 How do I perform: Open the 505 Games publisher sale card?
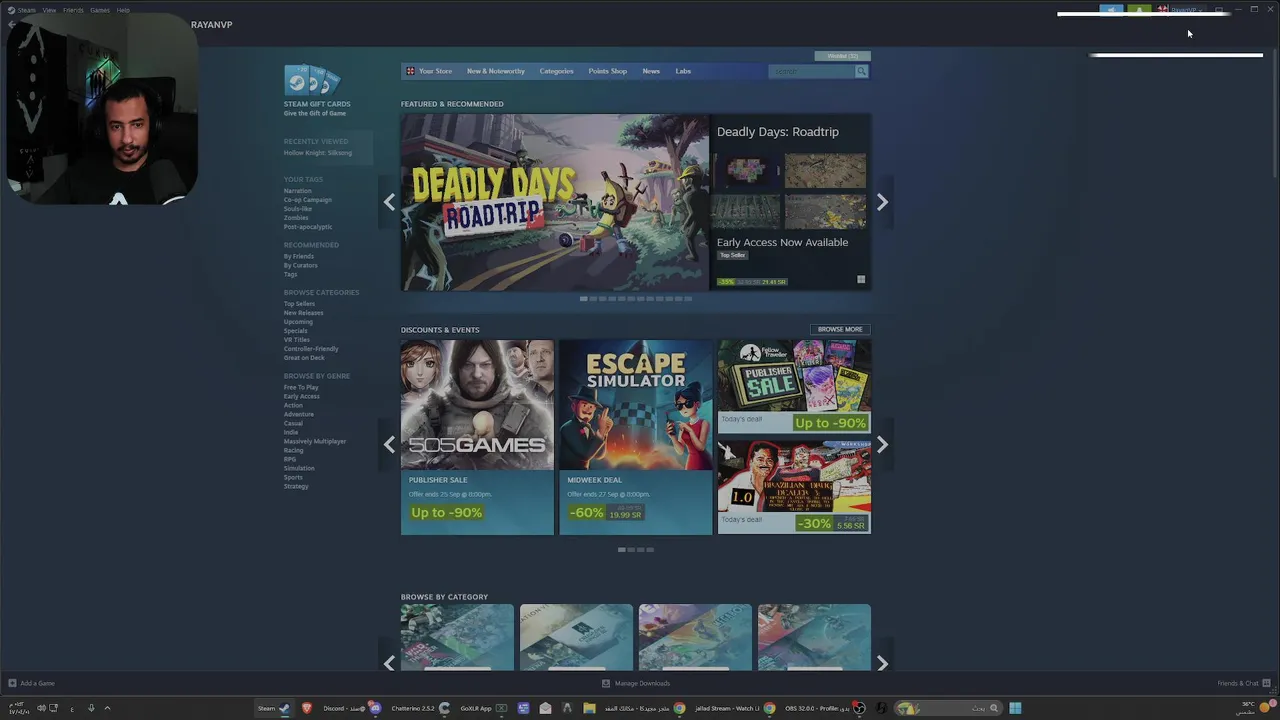tap(477, 437)
